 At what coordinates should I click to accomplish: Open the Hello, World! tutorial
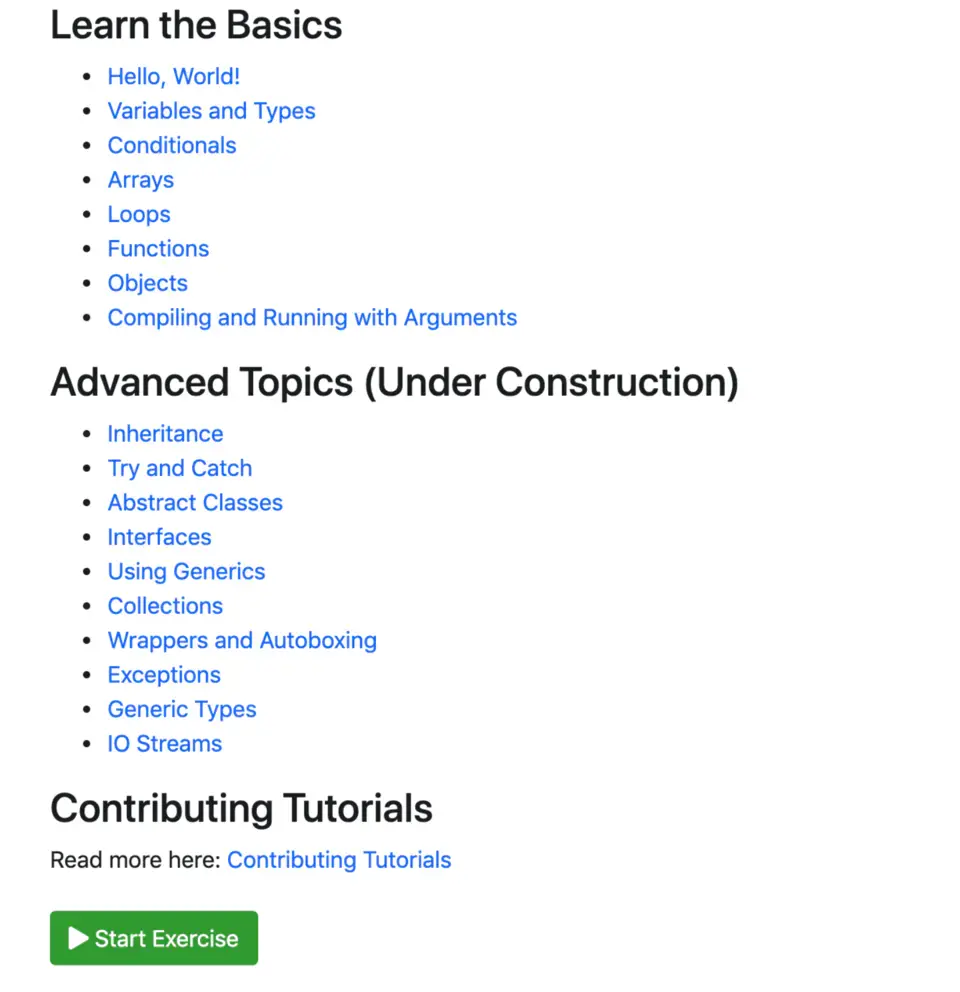(173, 77)
